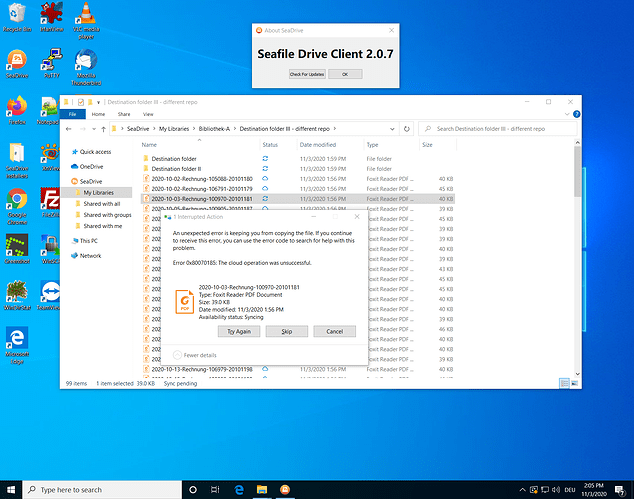Click Check For Updates in About SeaDrive

[x=307, y=74]
